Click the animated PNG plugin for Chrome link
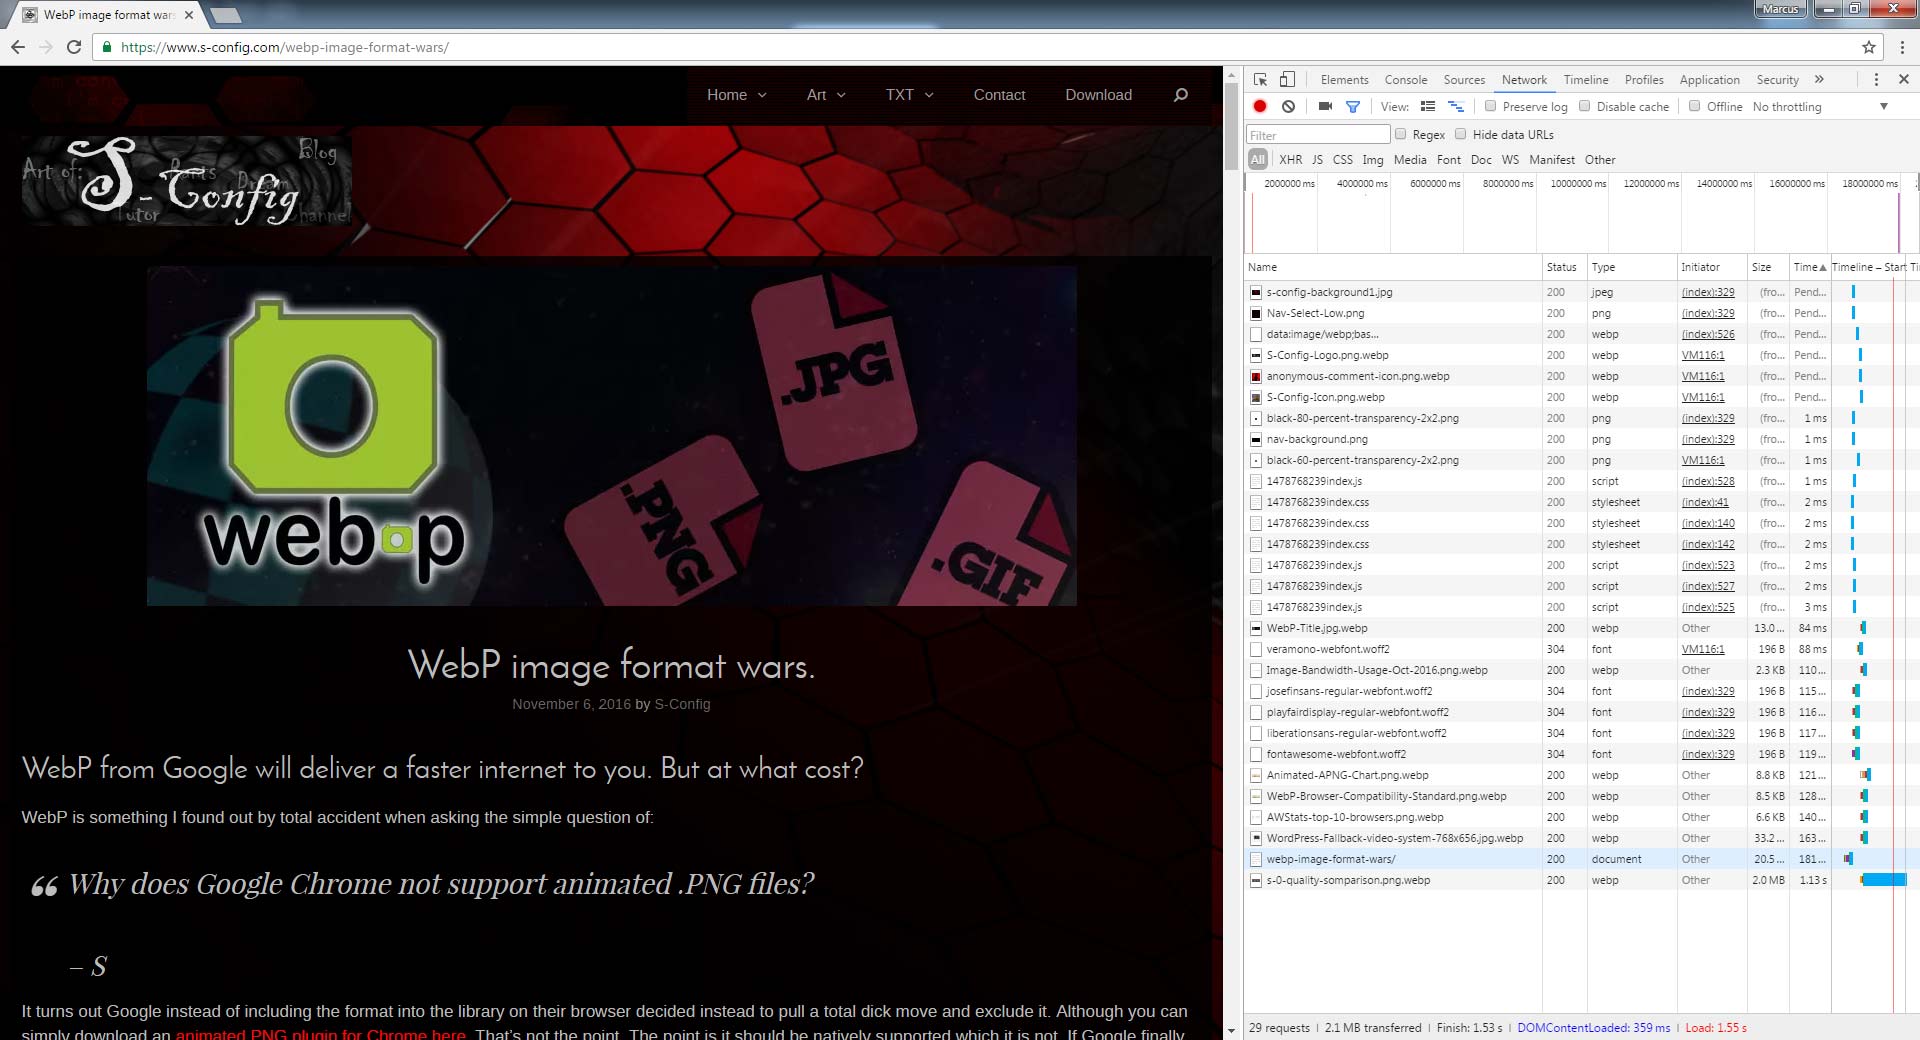Image resolution: width=1920 pixels, height=1040 pixels. [x=321, y=1033]
